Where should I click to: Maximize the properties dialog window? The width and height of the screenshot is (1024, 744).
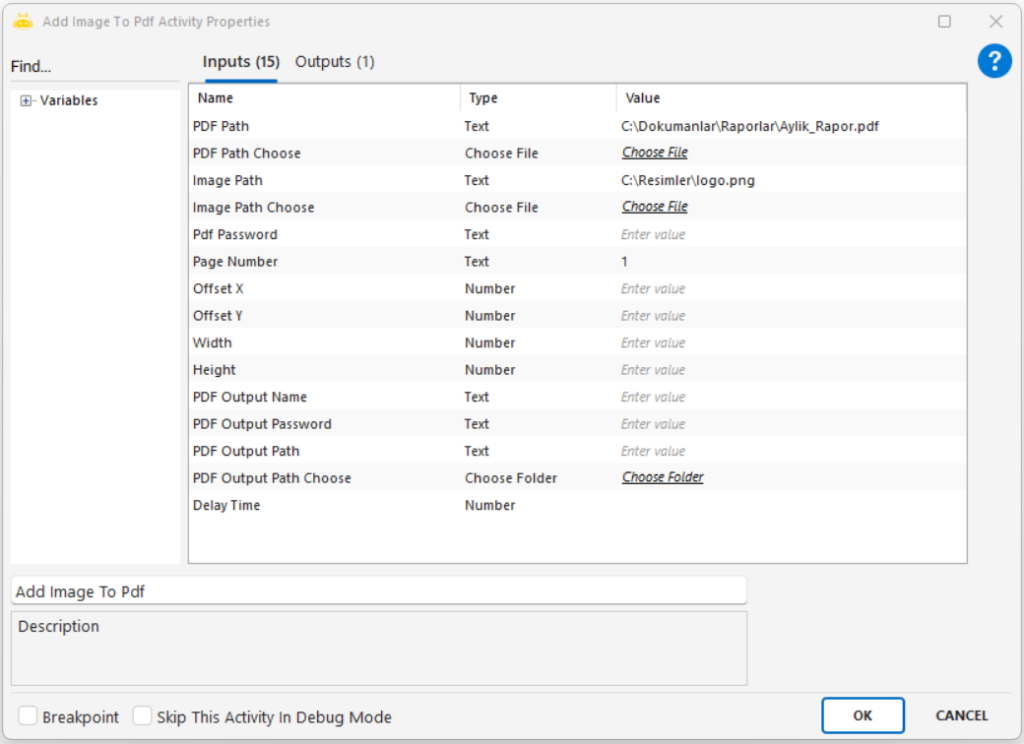click(x=944, y=21)
